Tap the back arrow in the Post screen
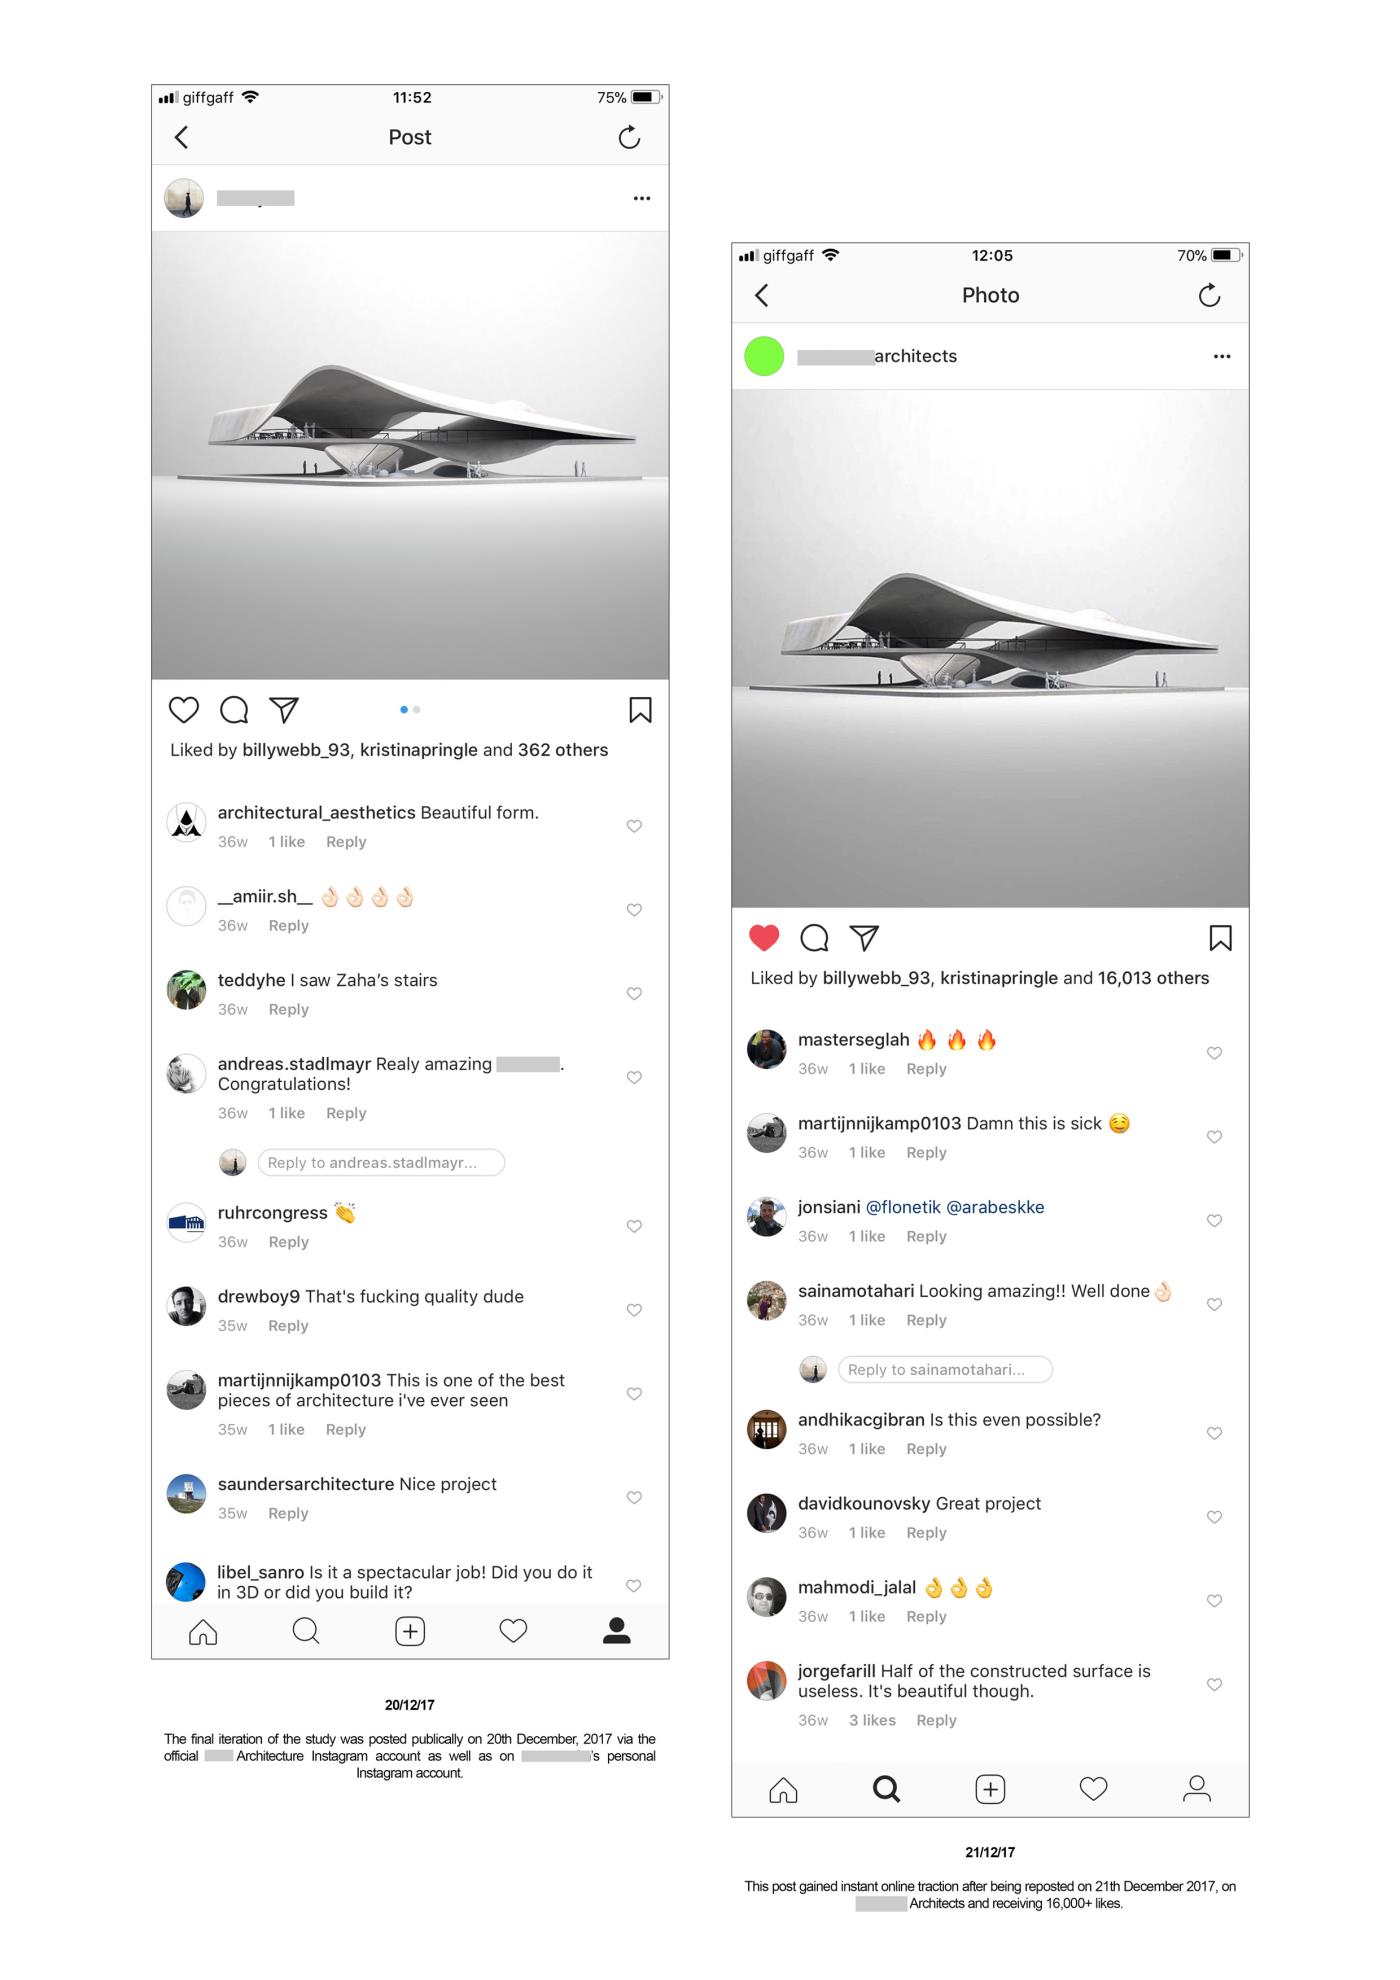 181,137
